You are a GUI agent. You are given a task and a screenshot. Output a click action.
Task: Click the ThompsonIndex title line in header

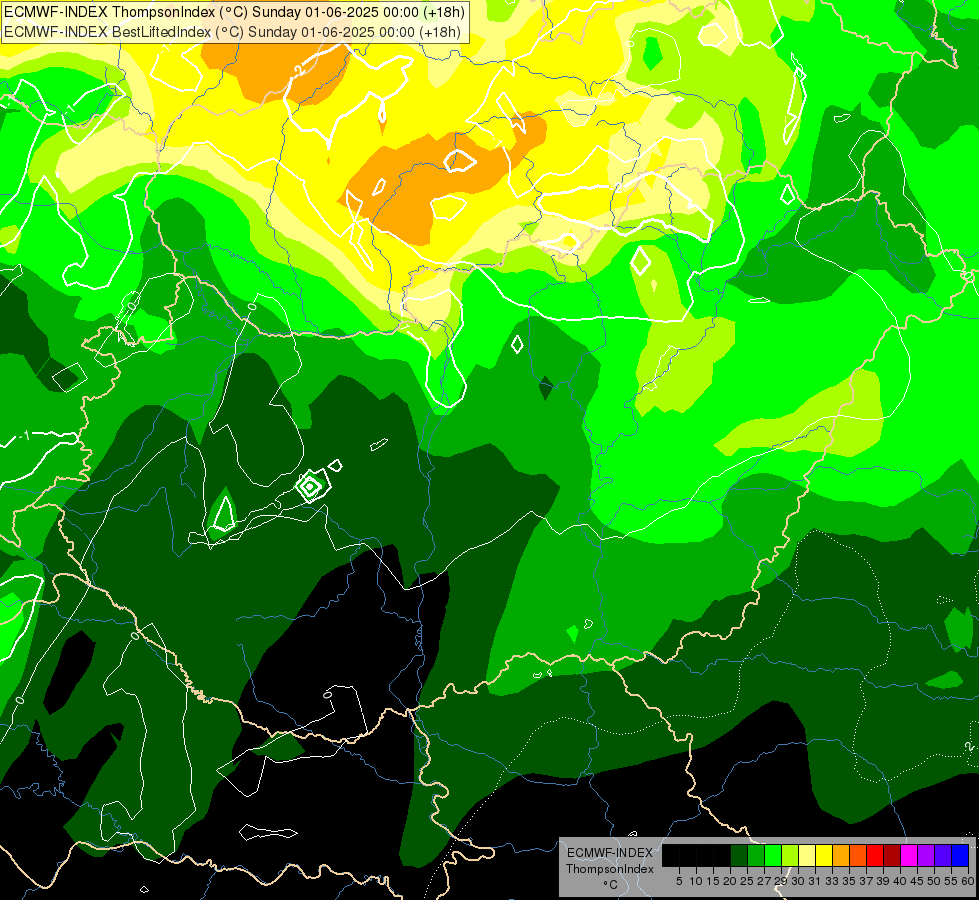click(x=234, y=12)
